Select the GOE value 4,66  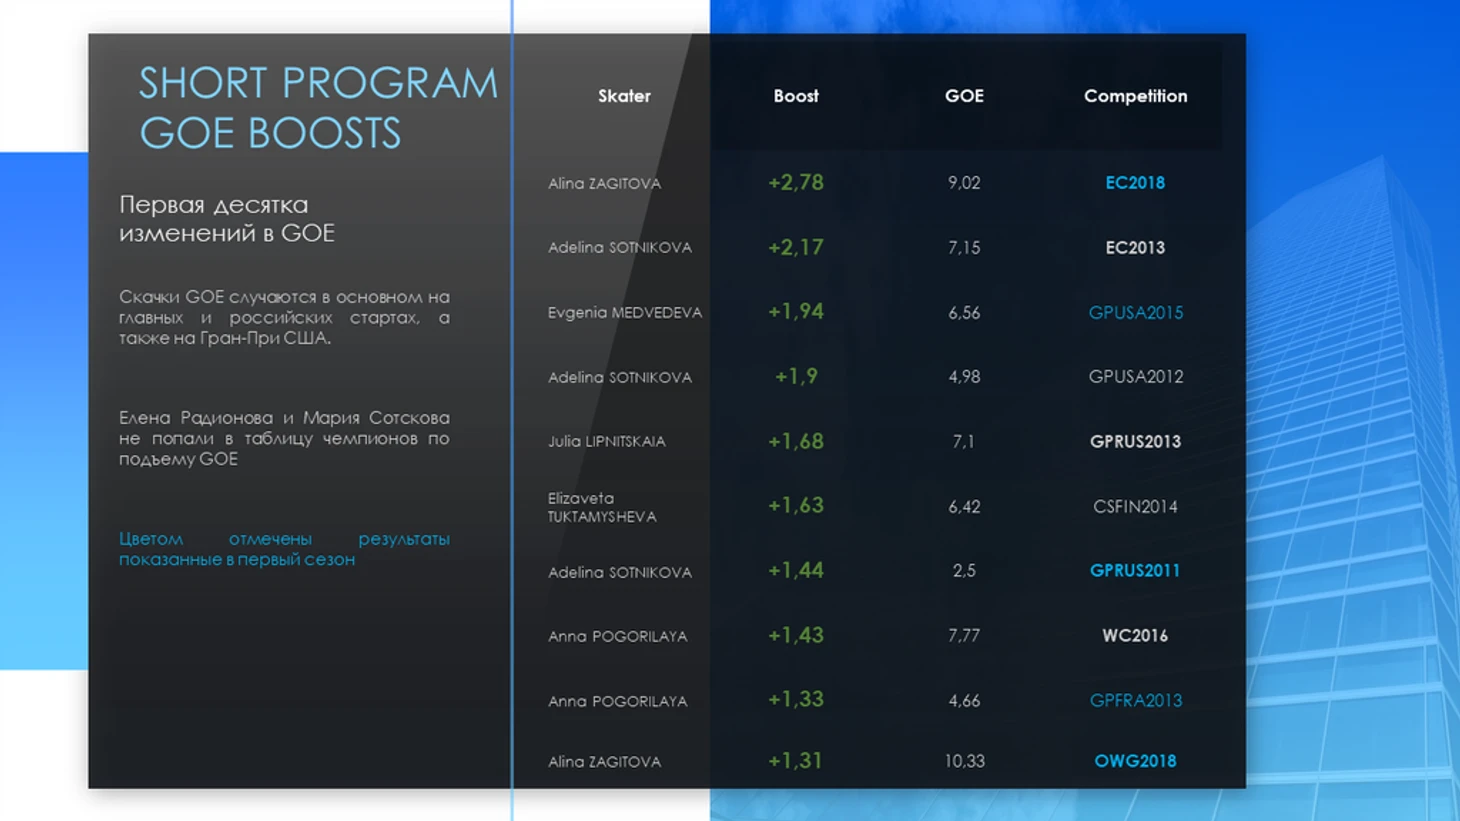click(964, 701)
